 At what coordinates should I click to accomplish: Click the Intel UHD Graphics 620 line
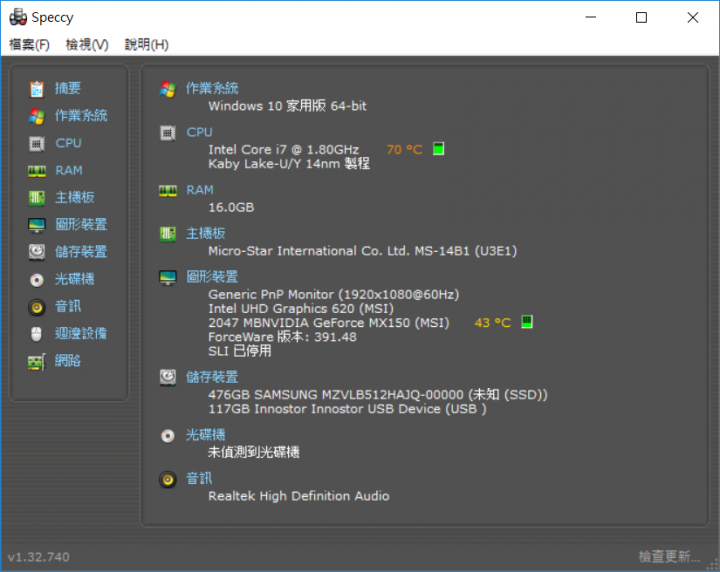point(301,308)
